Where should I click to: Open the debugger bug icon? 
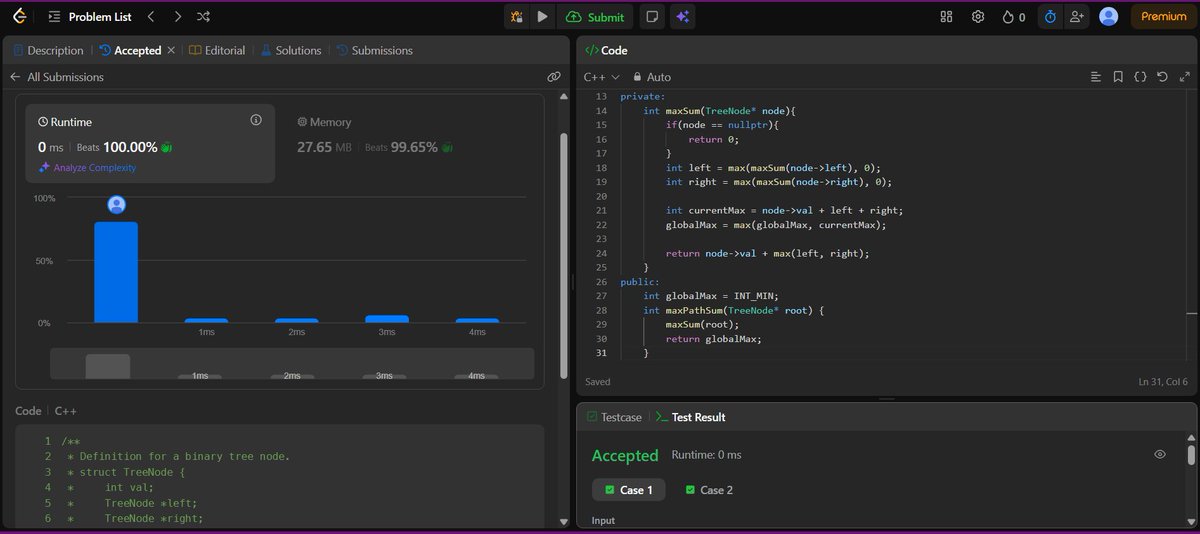pos(516,17)
